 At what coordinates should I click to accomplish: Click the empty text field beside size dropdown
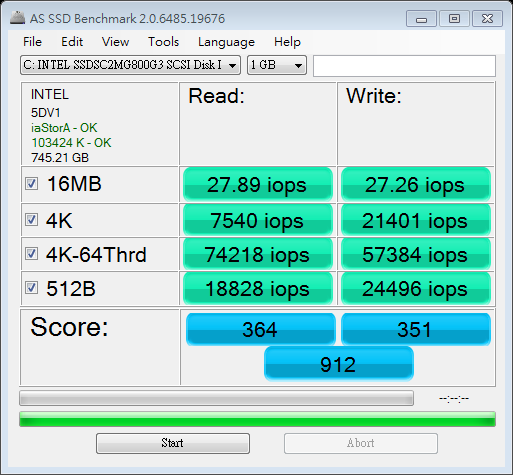404,66
